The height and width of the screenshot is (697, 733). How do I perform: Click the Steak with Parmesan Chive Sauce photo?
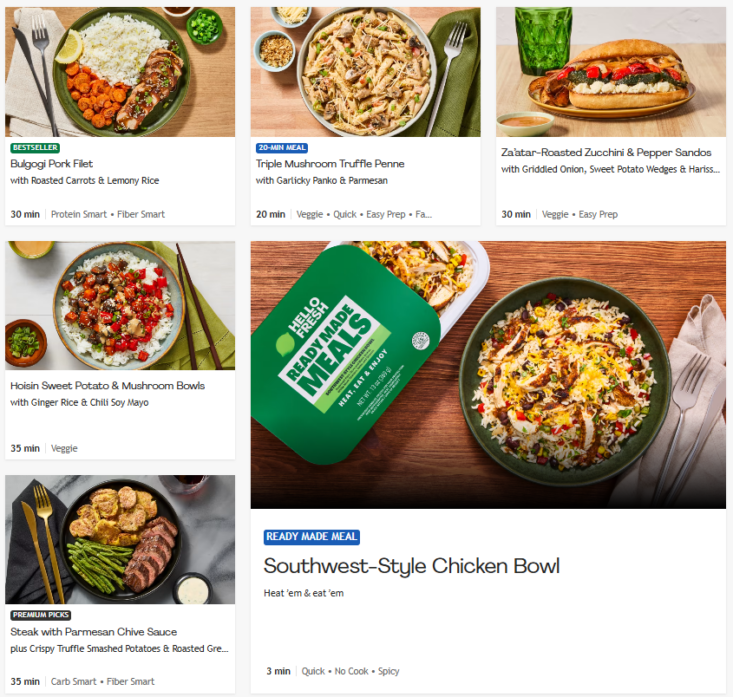[x=120, y=538]
